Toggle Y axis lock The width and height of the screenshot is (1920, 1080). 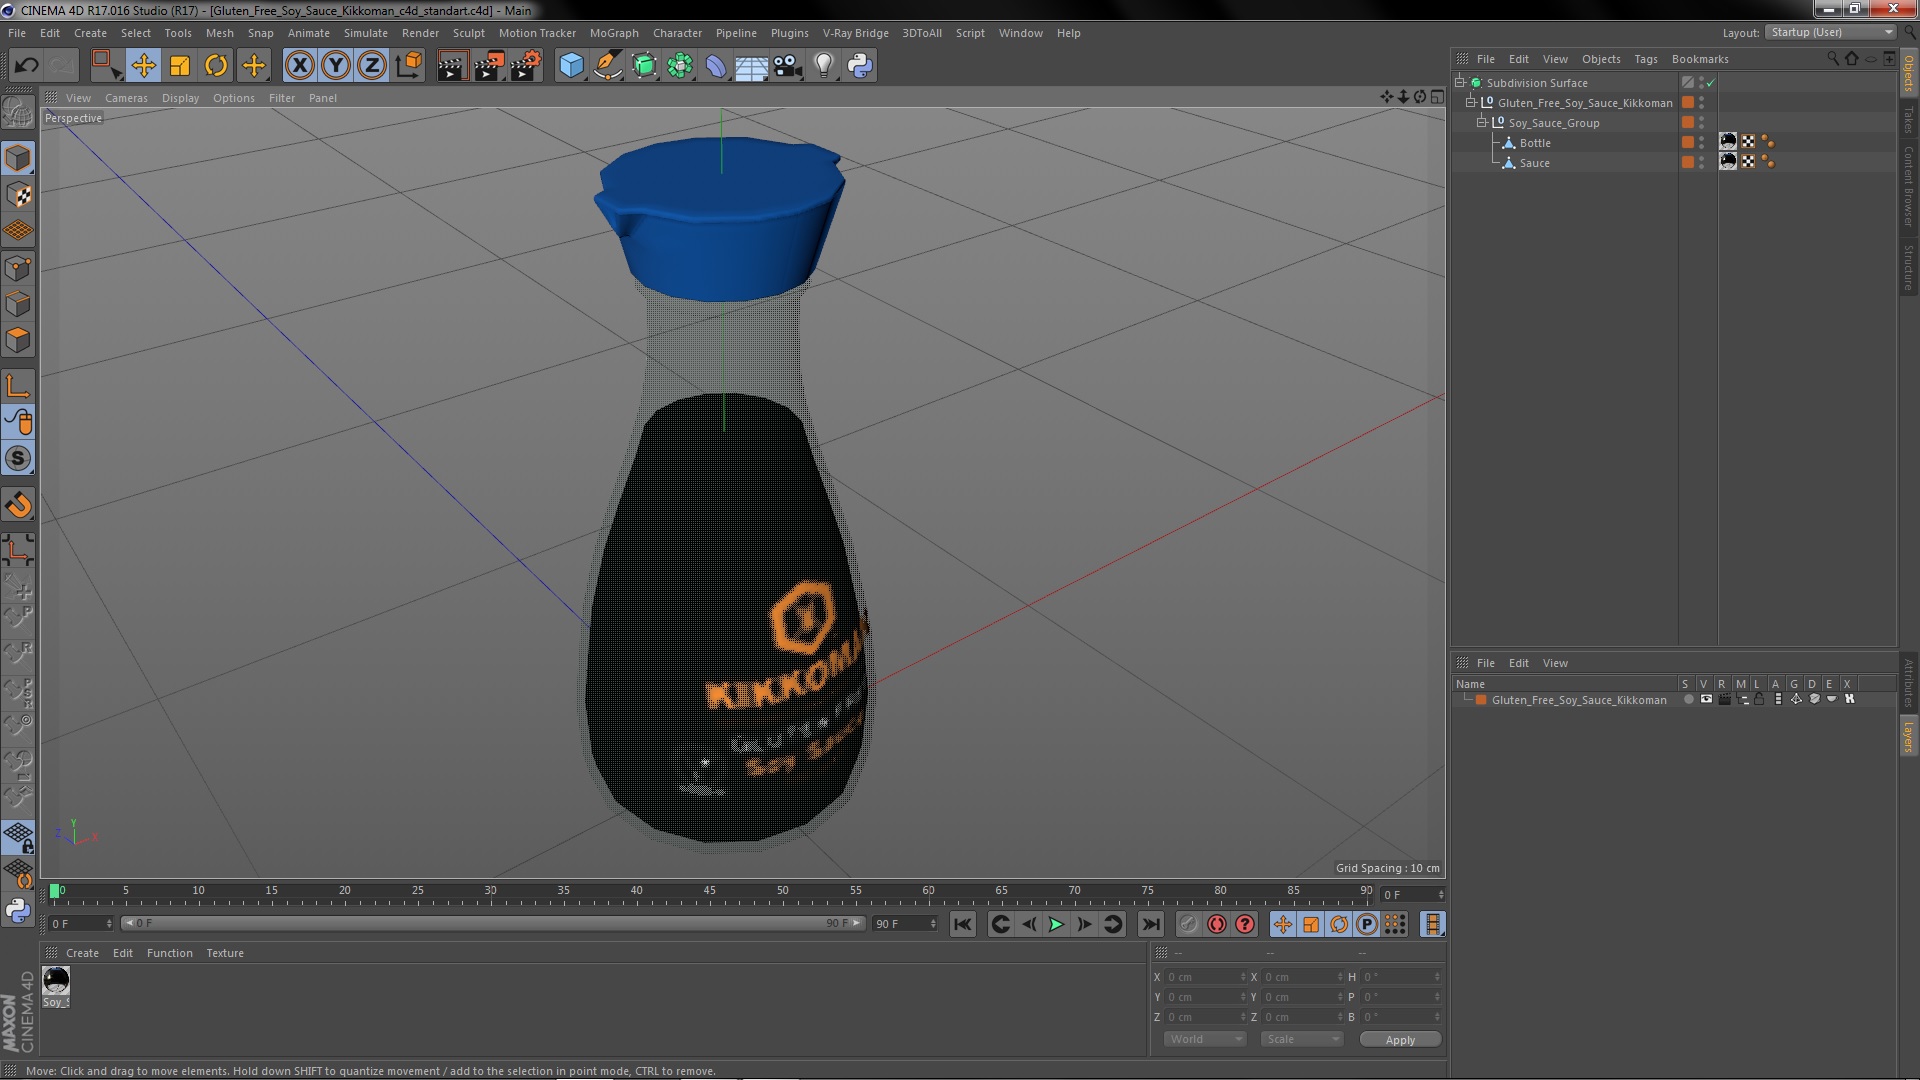coord(336,66)
